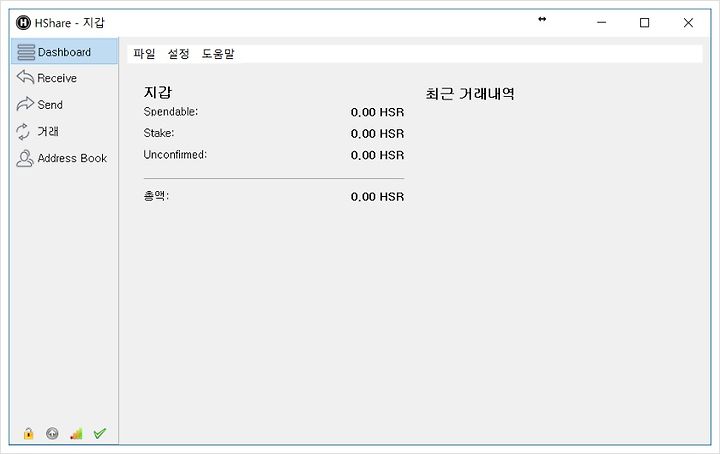Click the green sync checkmark icon

(x=100, y=433)
